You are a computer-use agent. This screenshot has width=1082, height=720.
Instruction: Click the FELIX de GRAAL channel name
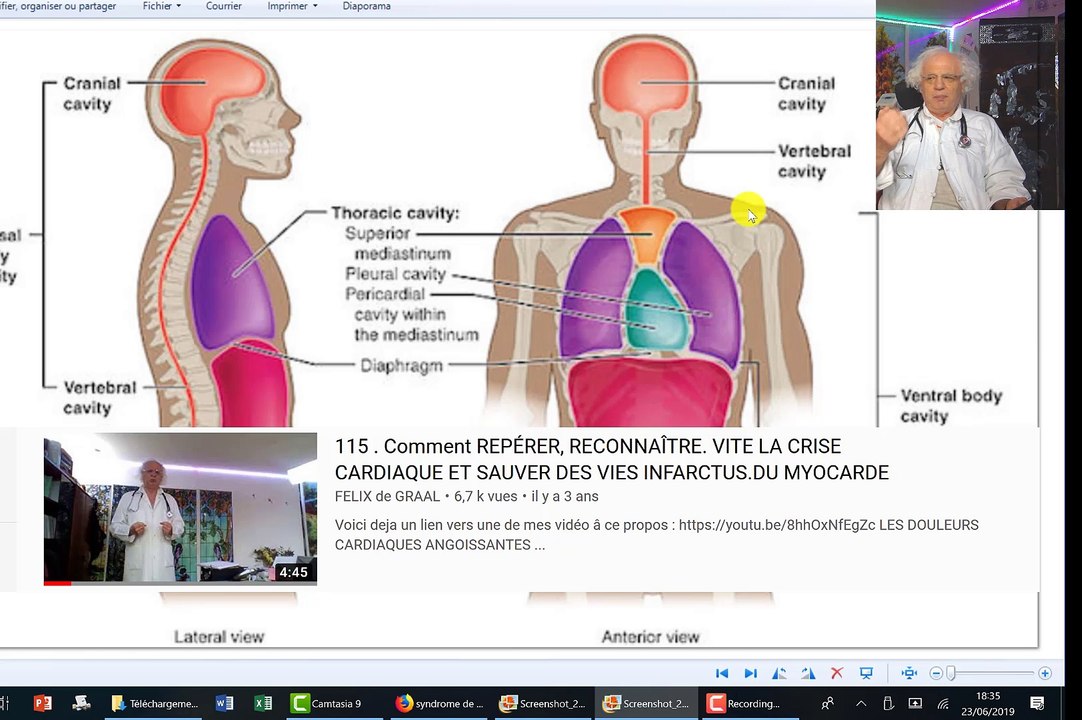[x=387, y=496]
